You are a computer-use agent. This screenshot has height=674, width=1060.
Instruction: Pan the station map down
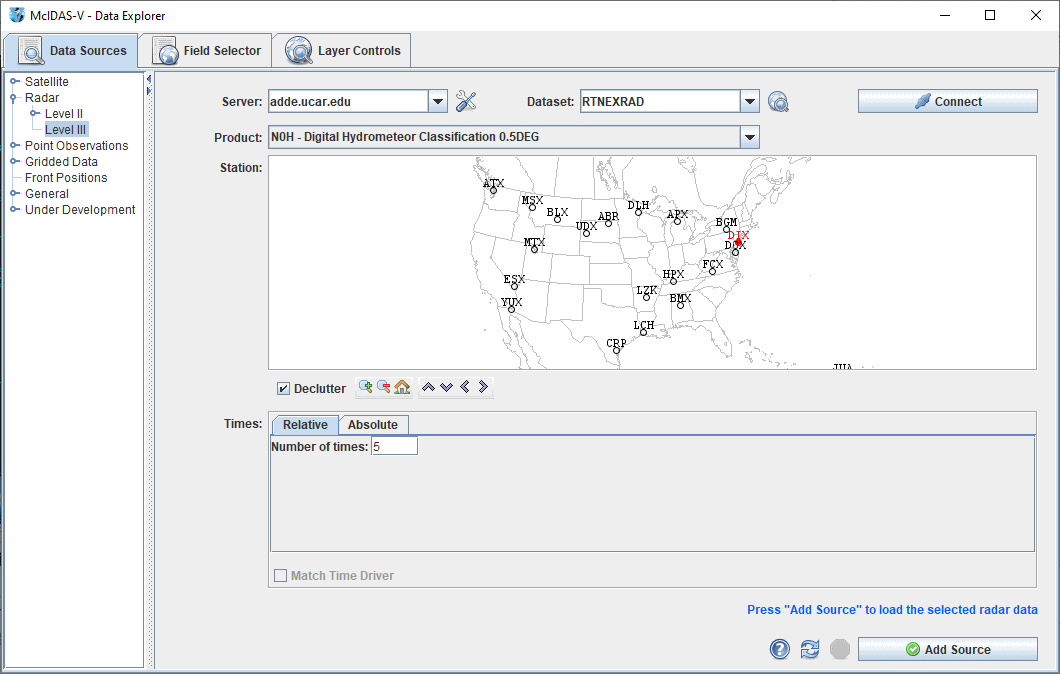click(446, 387)
